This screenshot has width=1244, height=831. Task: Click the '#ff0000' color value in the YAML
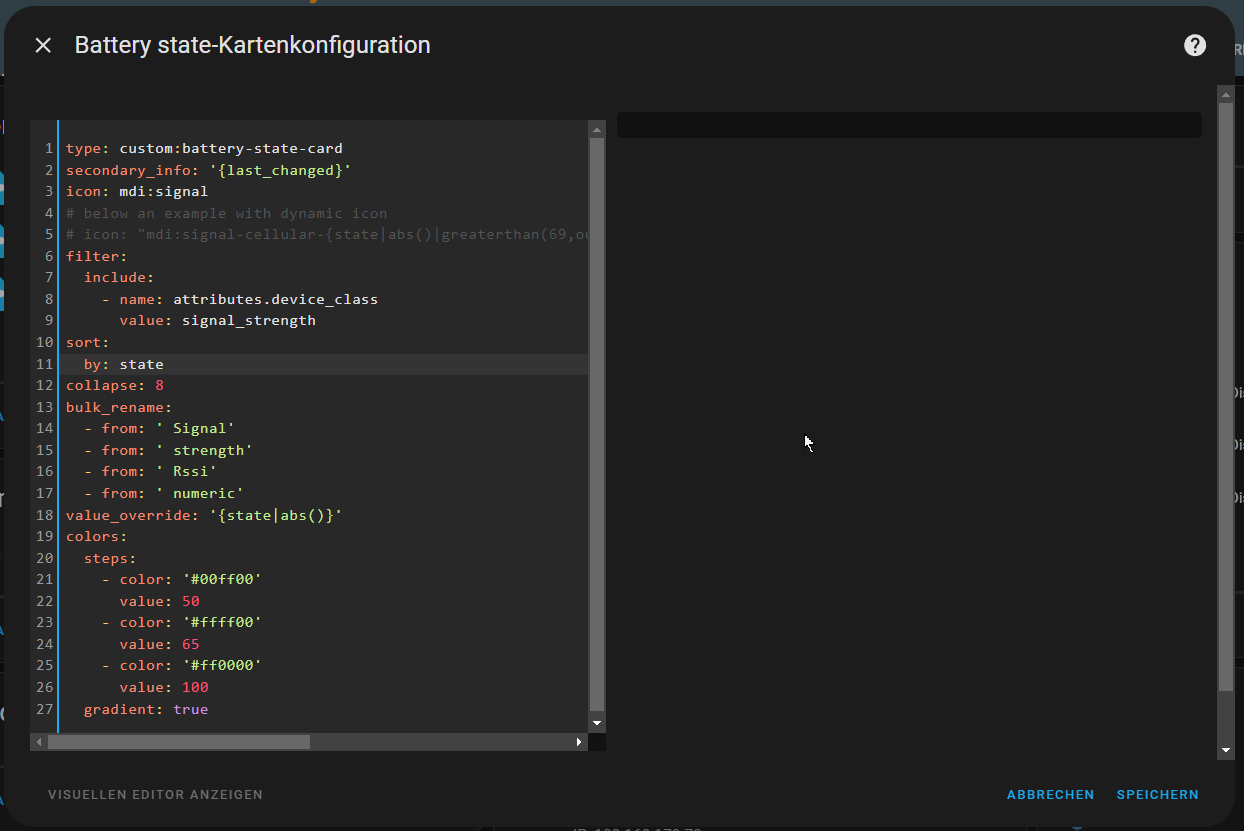tap(221, 665)
